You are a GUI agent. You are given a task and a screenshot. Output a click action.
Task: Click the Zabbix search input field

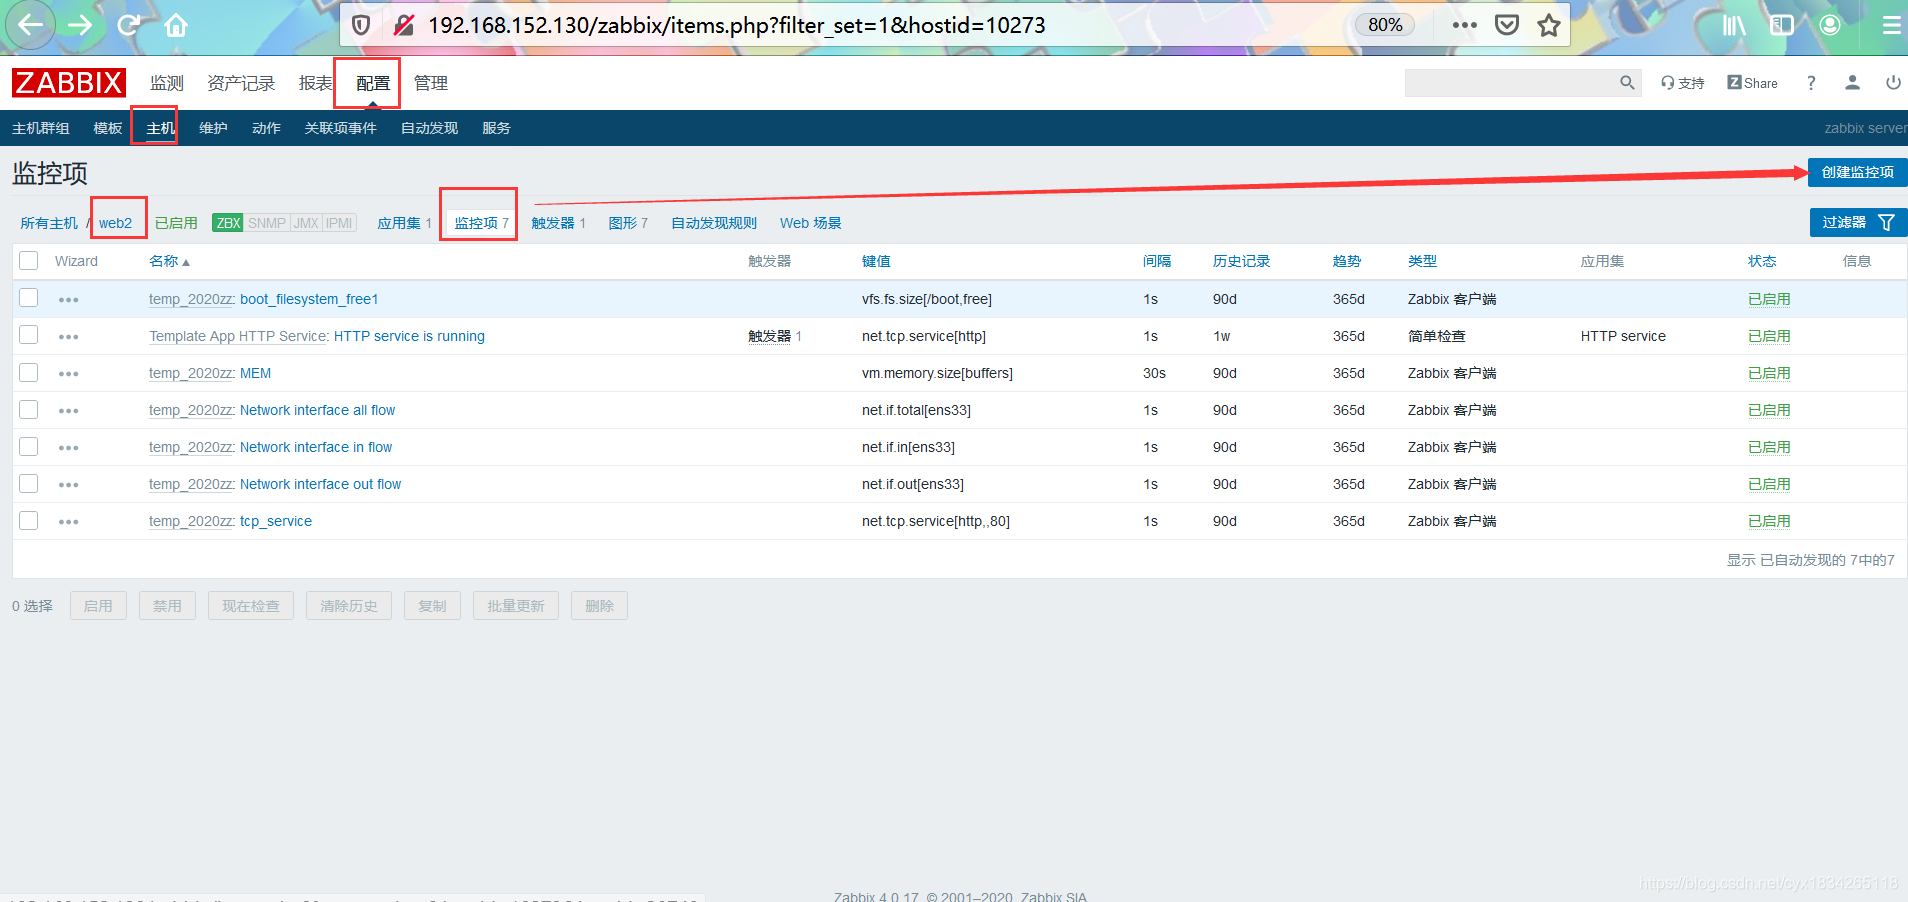(x=1510, y=83)
